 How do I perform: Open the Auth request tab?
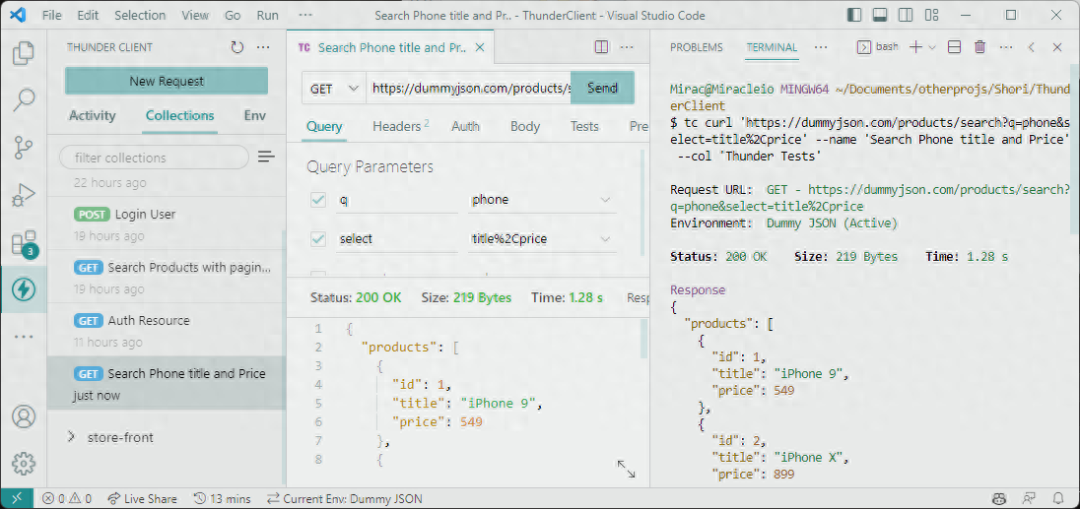pyautogui.click(x=466, y=126)
